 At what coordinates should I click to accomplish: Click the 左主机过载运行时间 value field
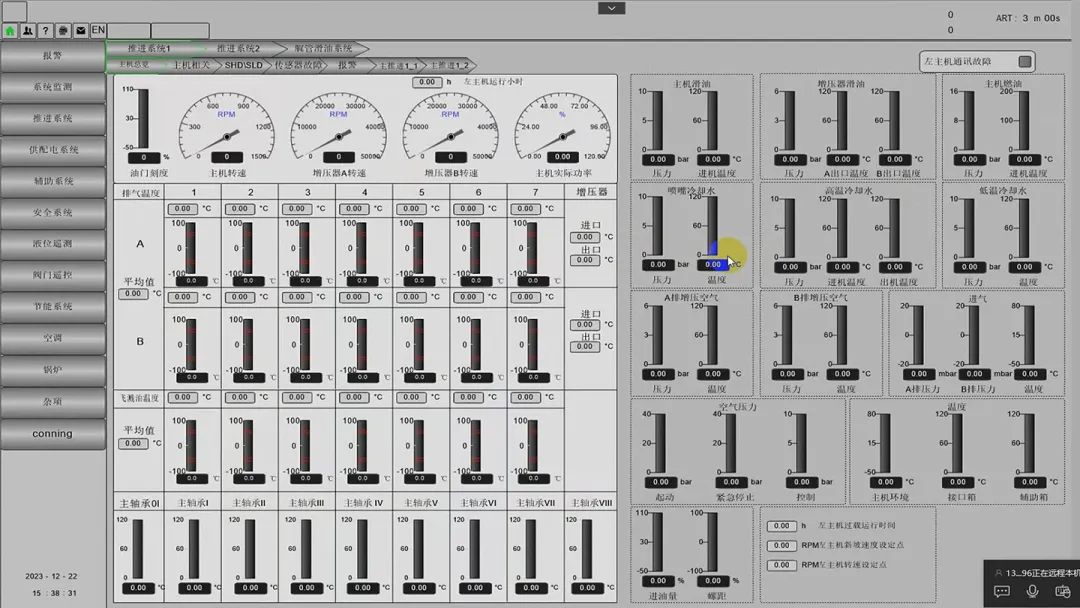[x=781, y=526]
